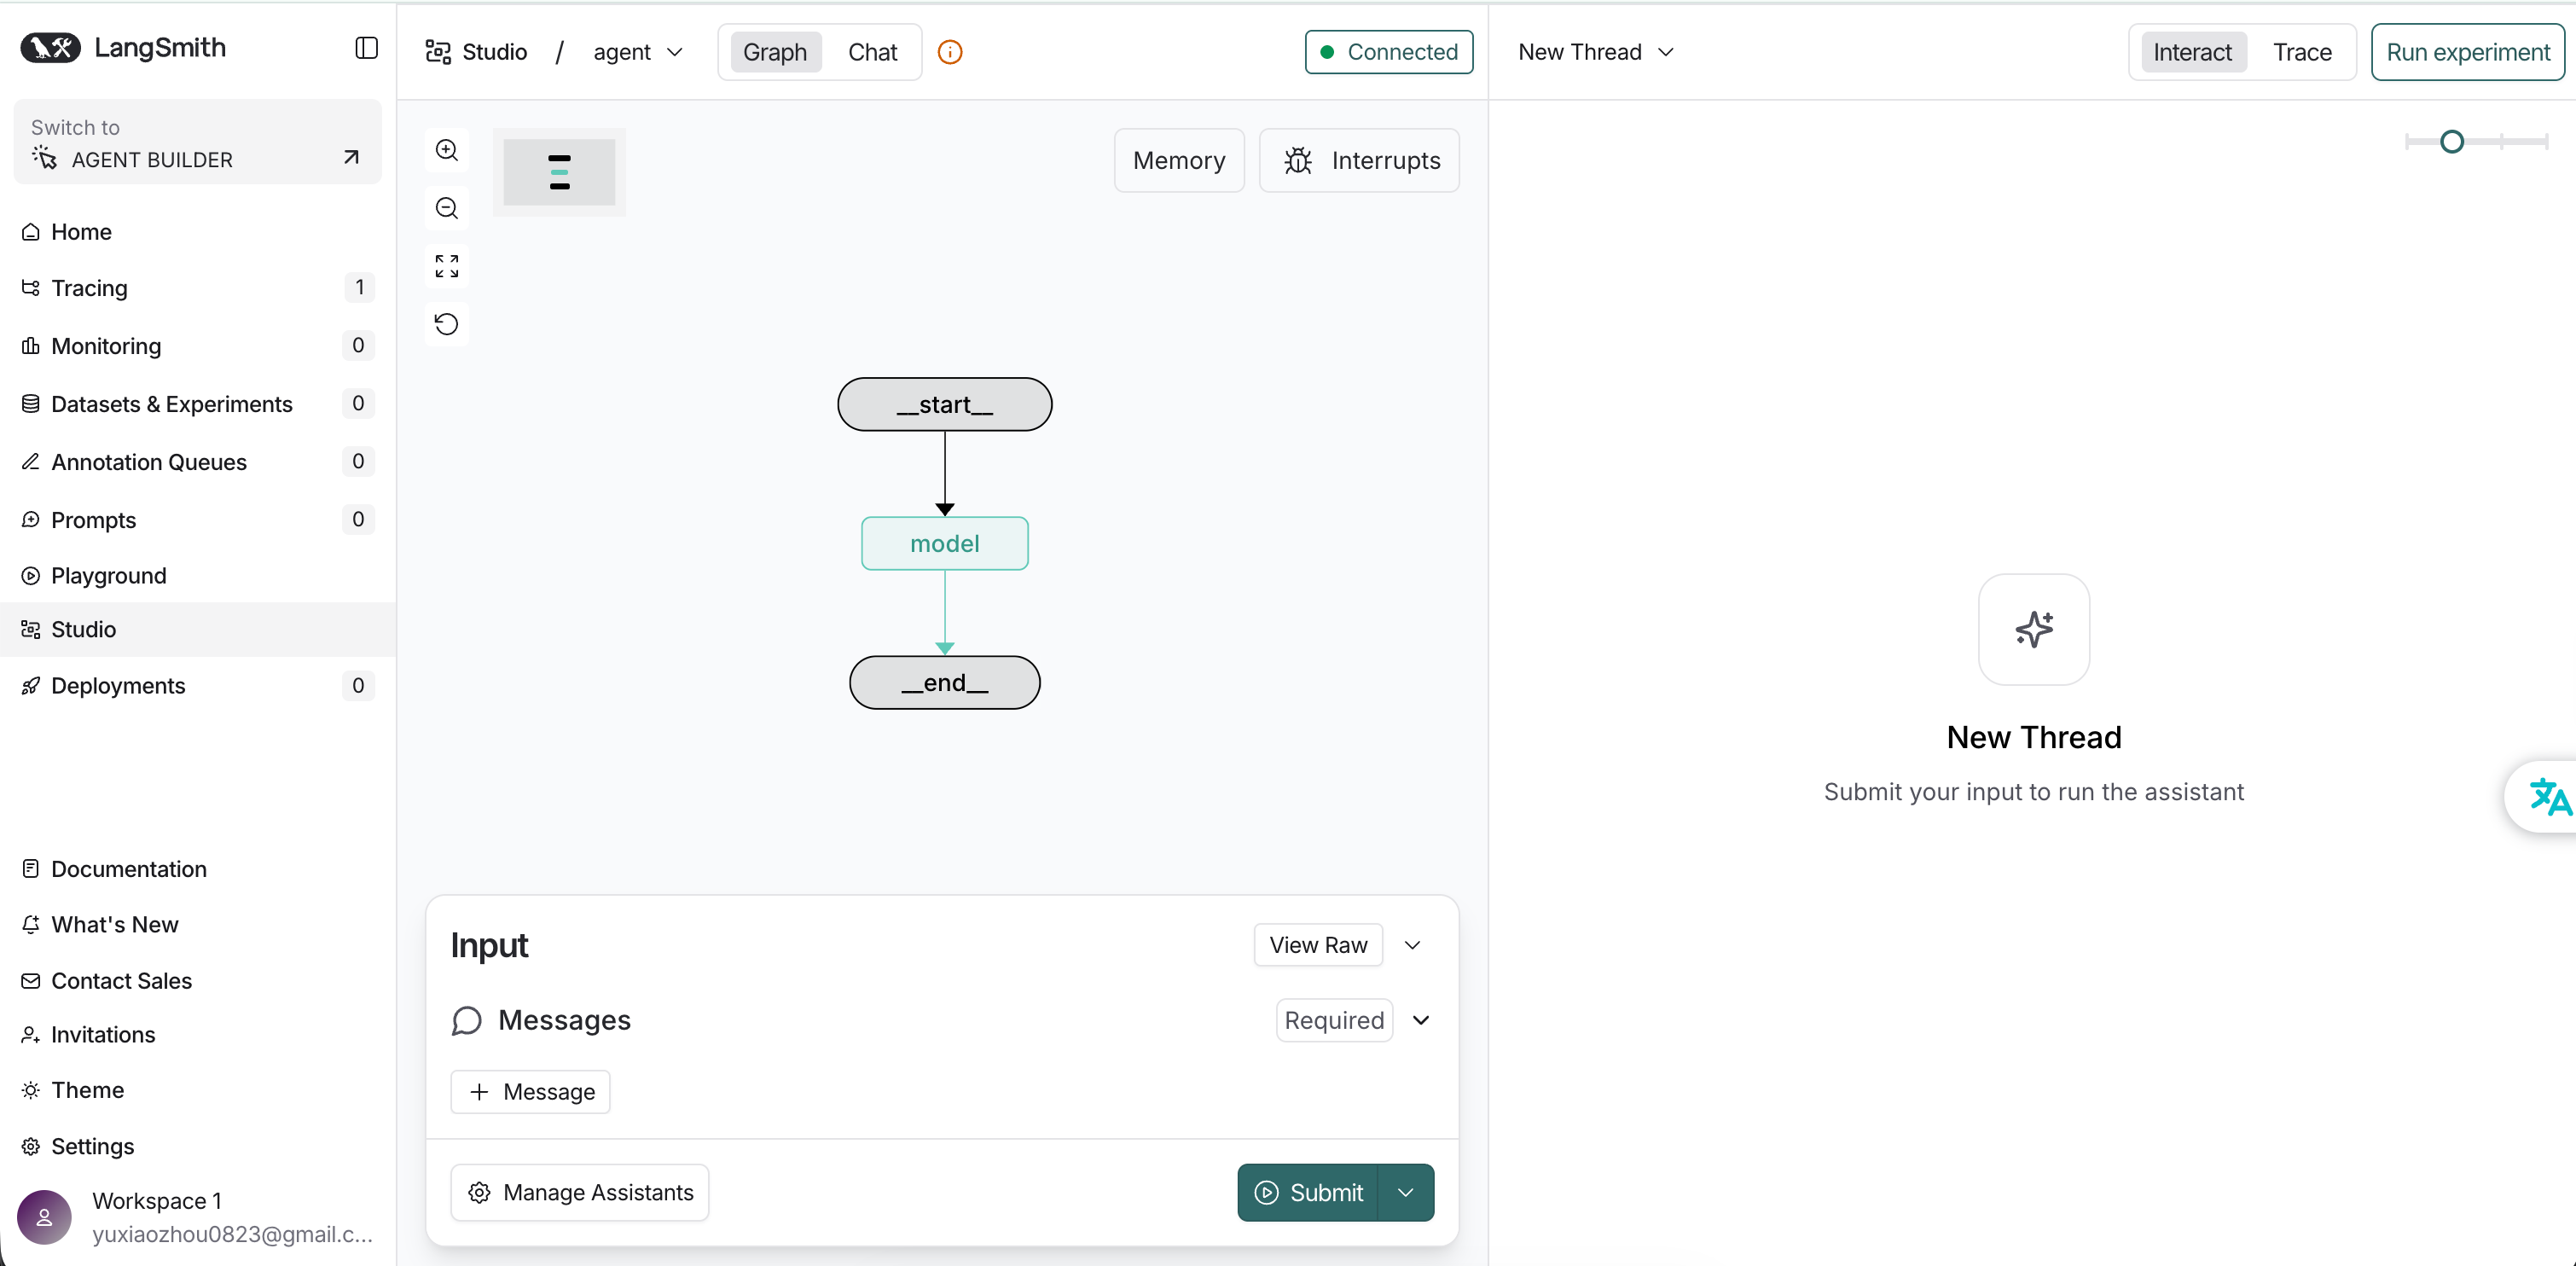Open Settings in sidebar
The height and width of the screenshot is (1266, 2576).
point(197,1146)
